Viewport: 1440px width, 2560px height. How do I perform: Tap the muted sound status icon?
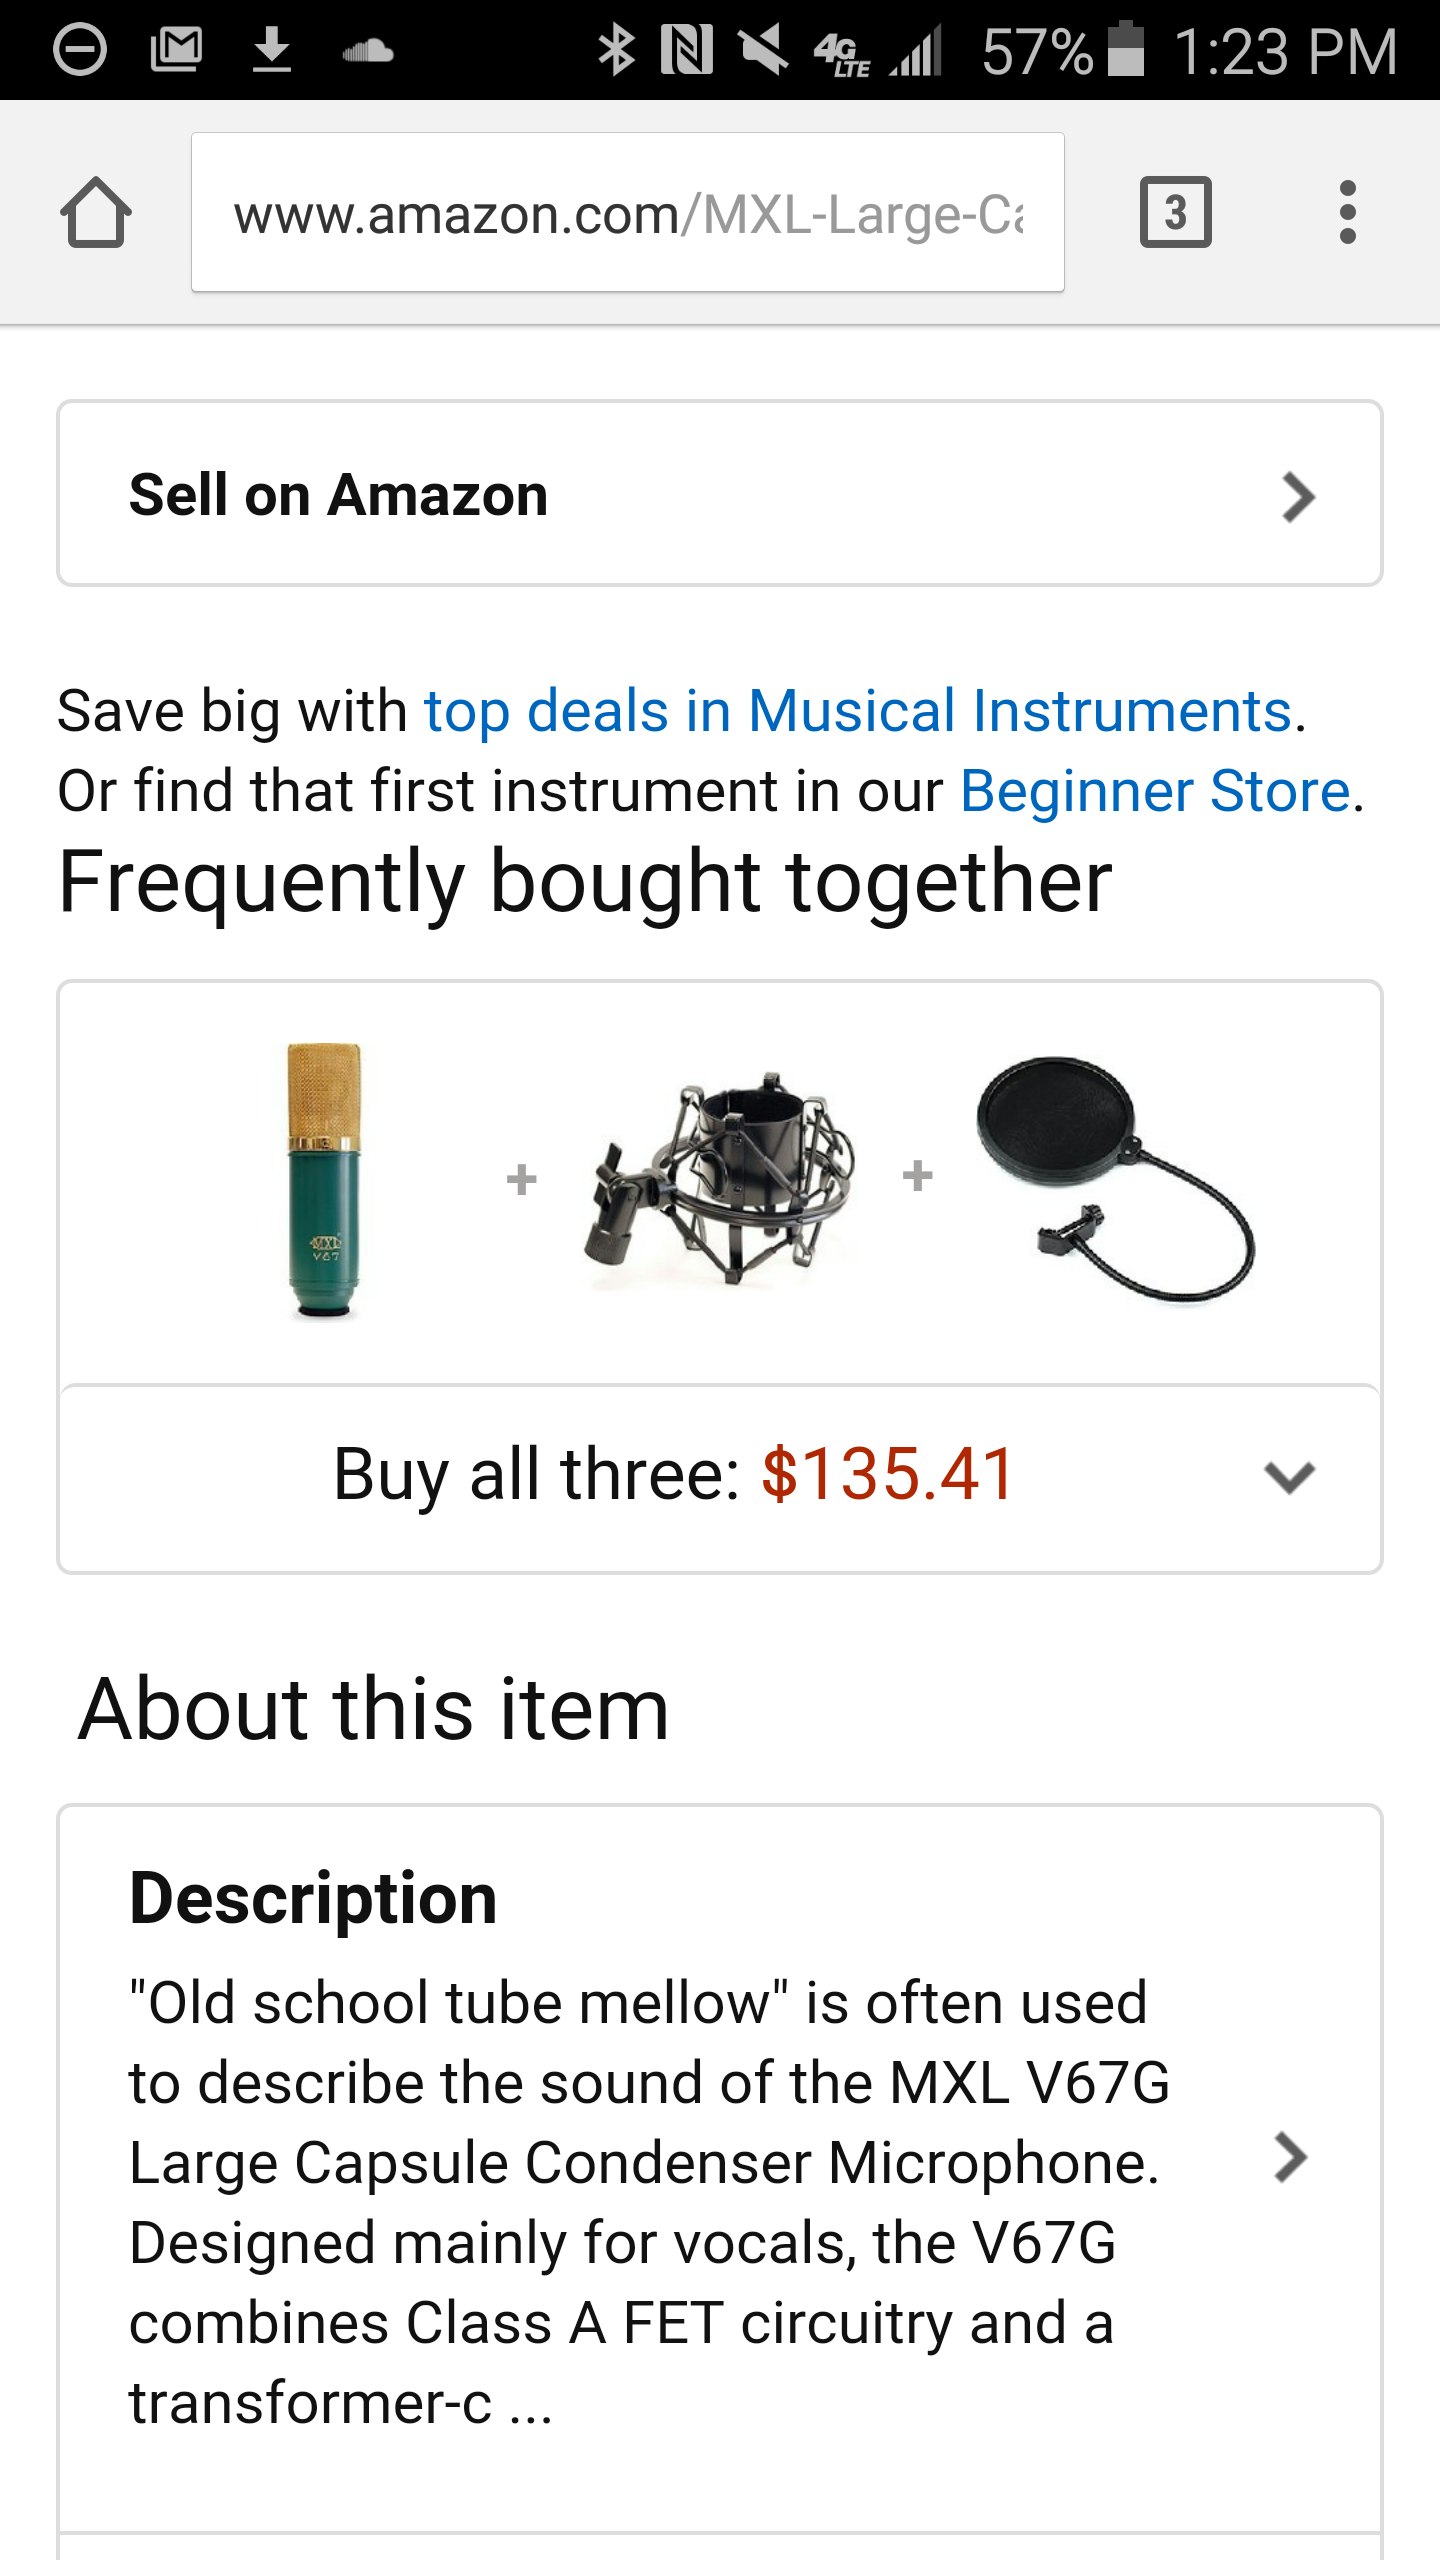point(763,50)
